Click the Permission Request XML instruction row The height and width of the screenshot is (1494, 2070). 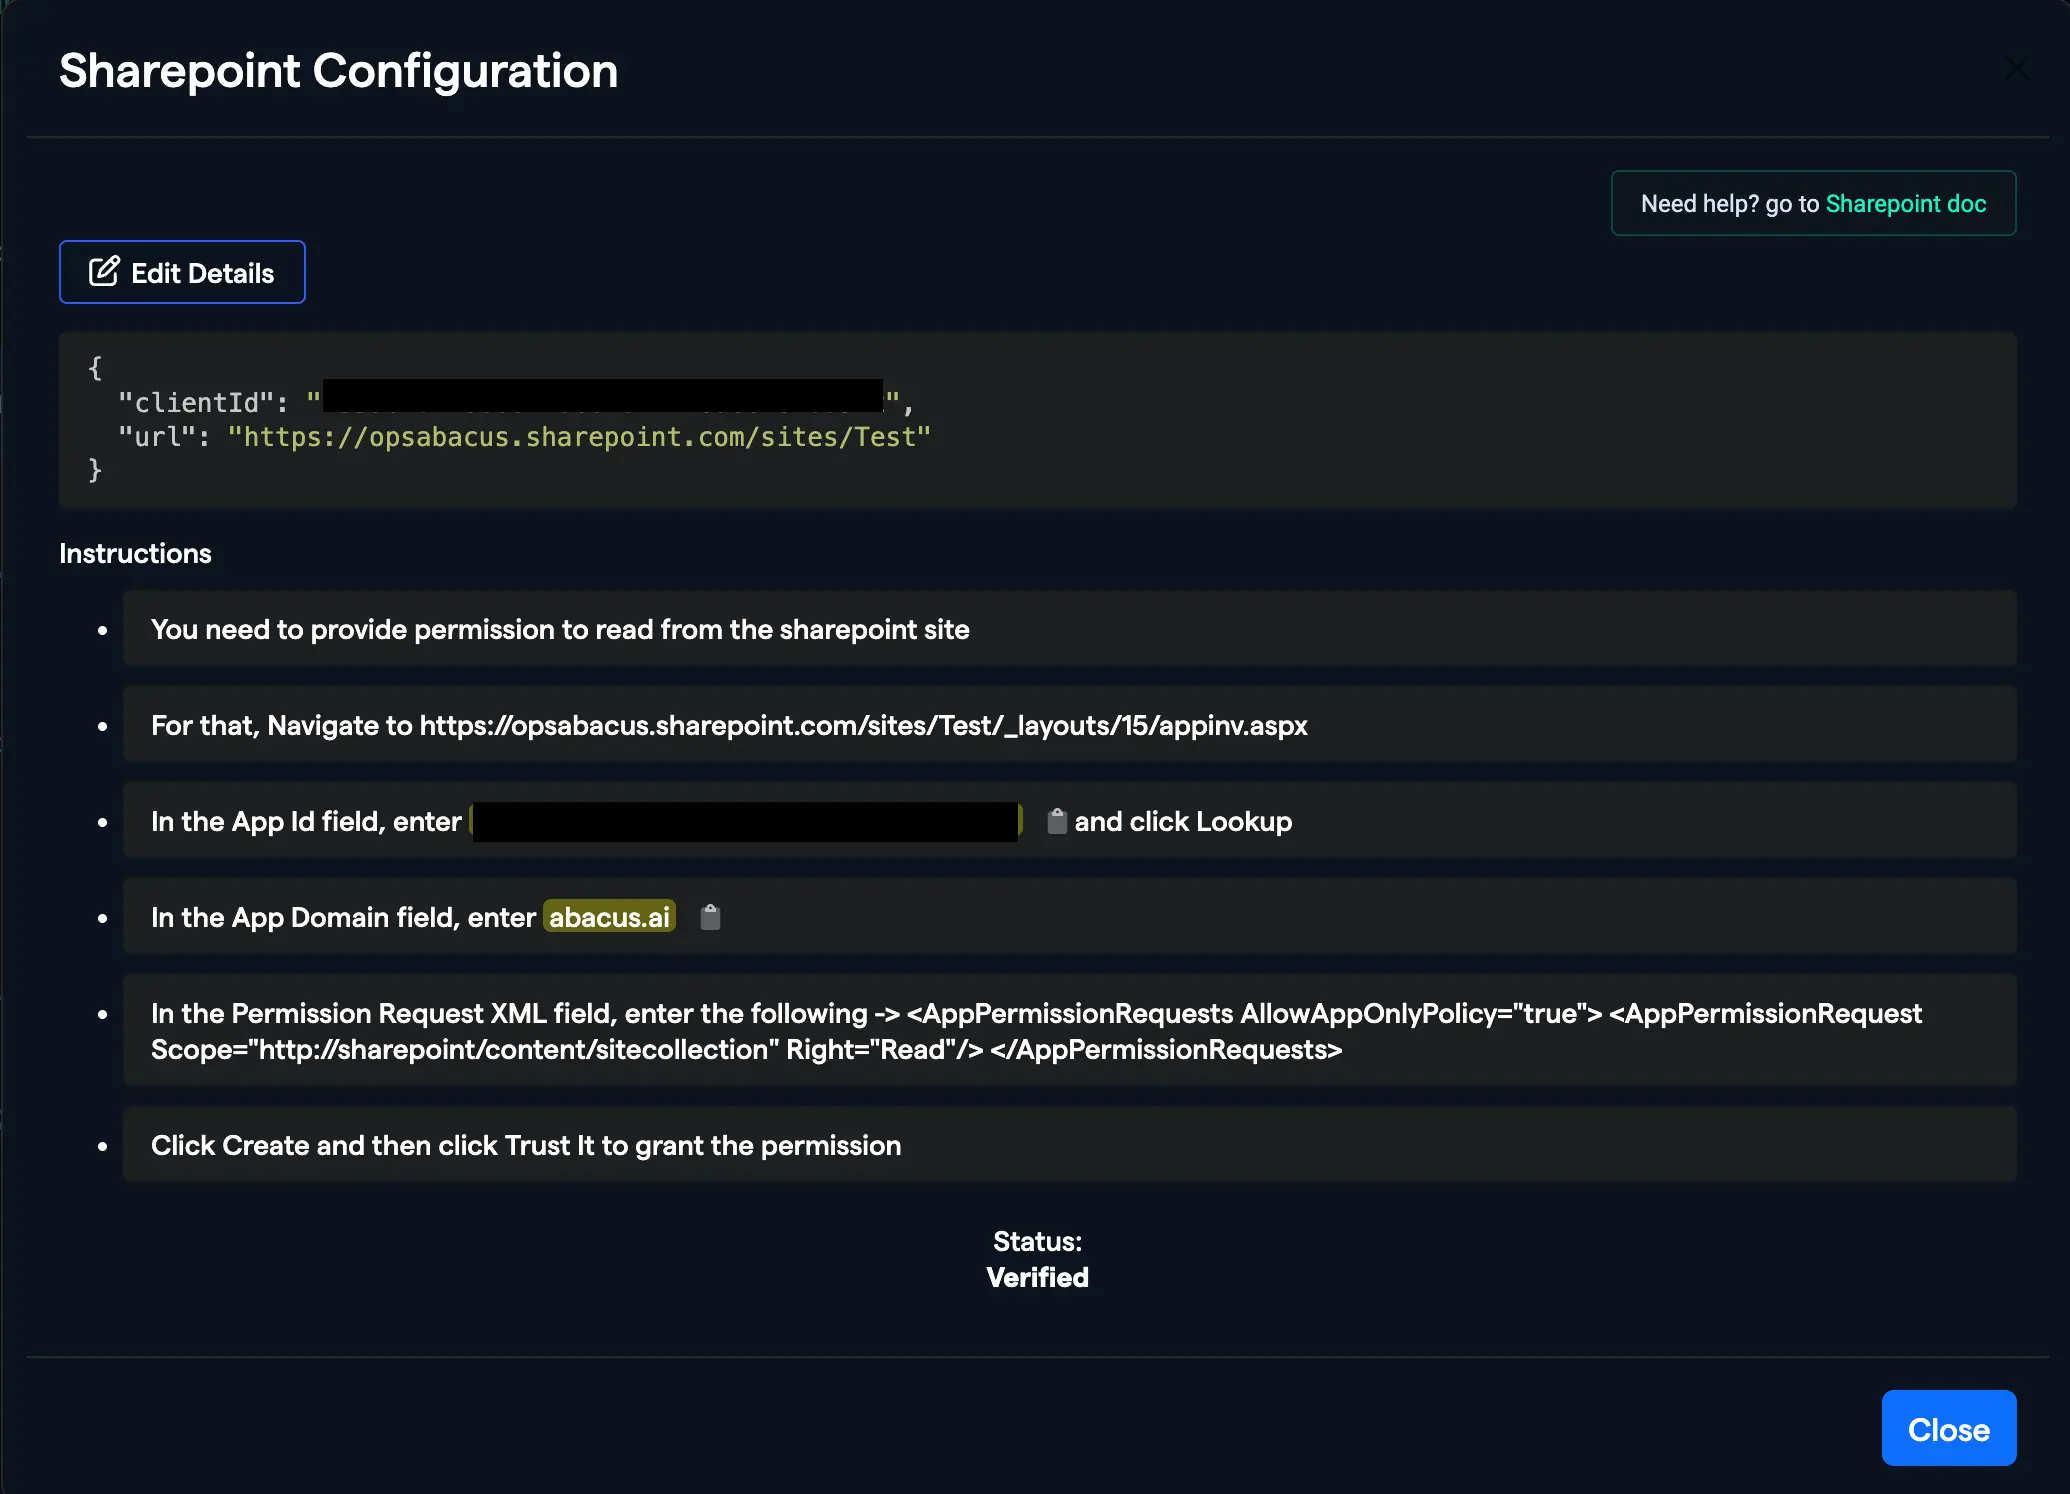pyautogui.click(x=1036, y=1031)
